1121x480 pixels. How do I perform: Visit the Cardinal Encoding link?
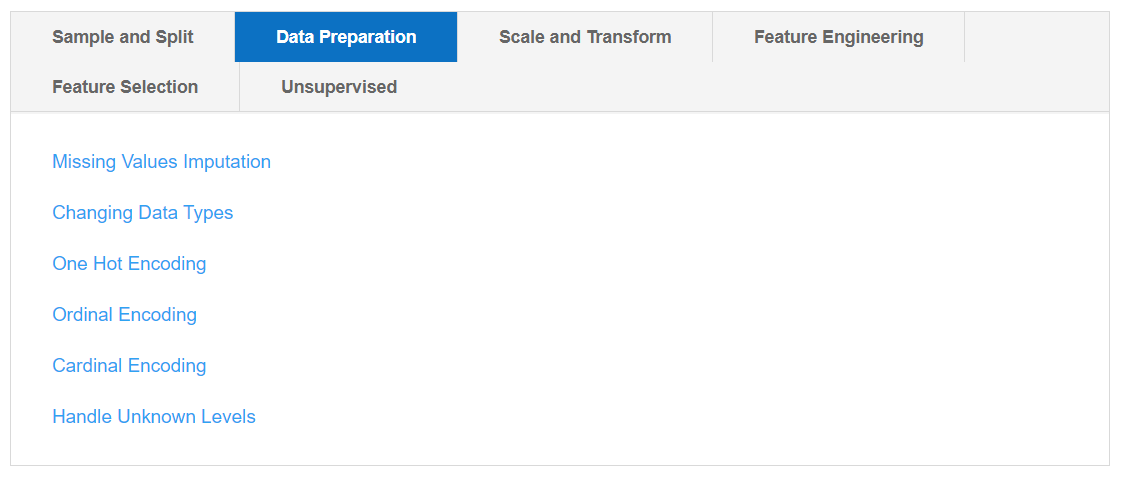click(129, 366)
